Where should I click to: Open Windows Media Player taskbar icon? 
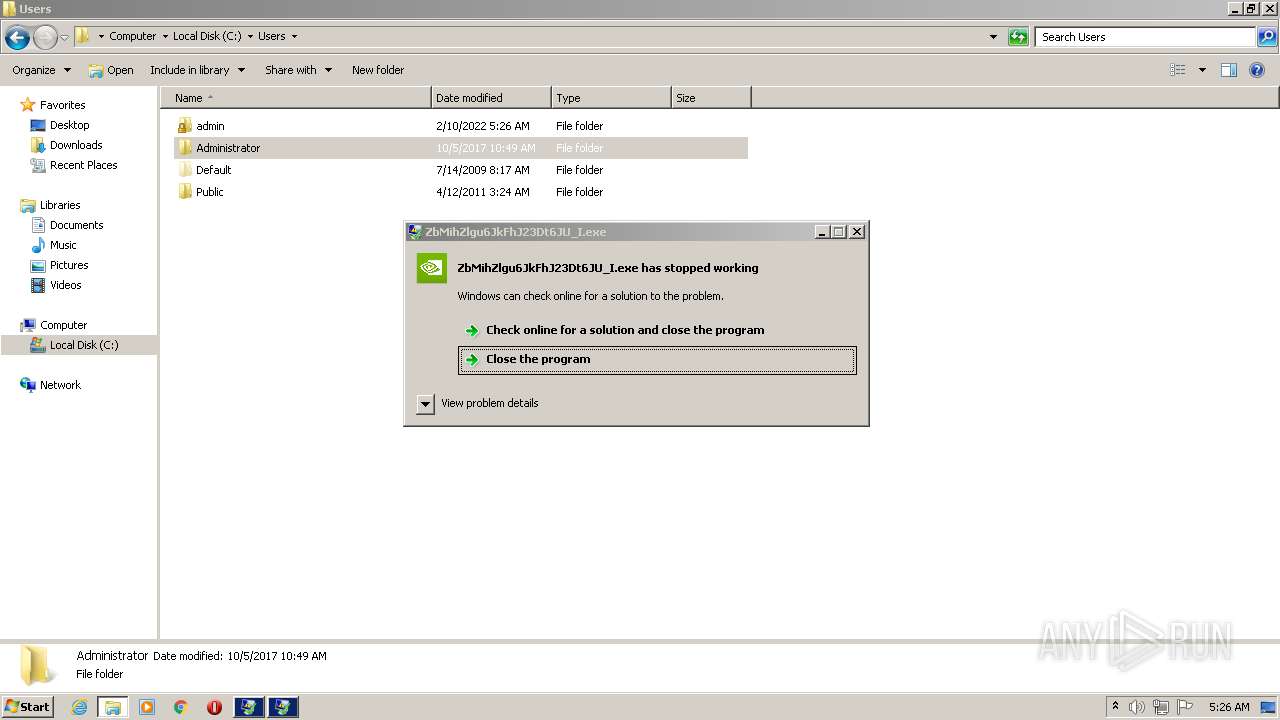(x=147, y=707)
